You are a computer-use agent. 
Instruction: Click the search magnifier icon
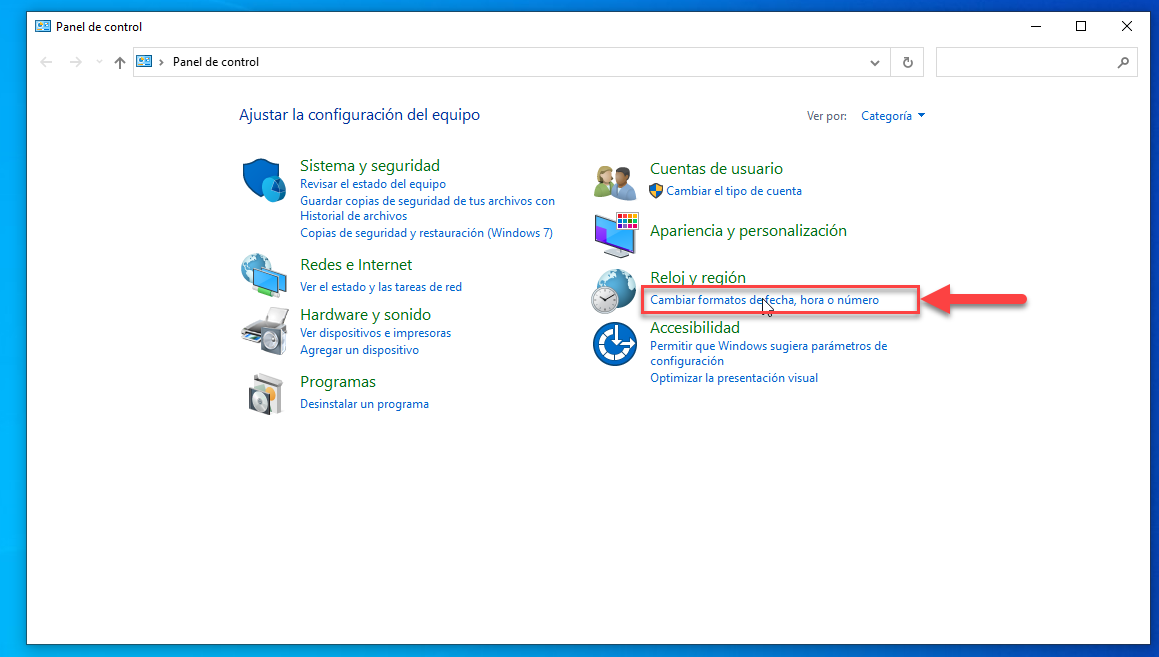coord(1123,63)
